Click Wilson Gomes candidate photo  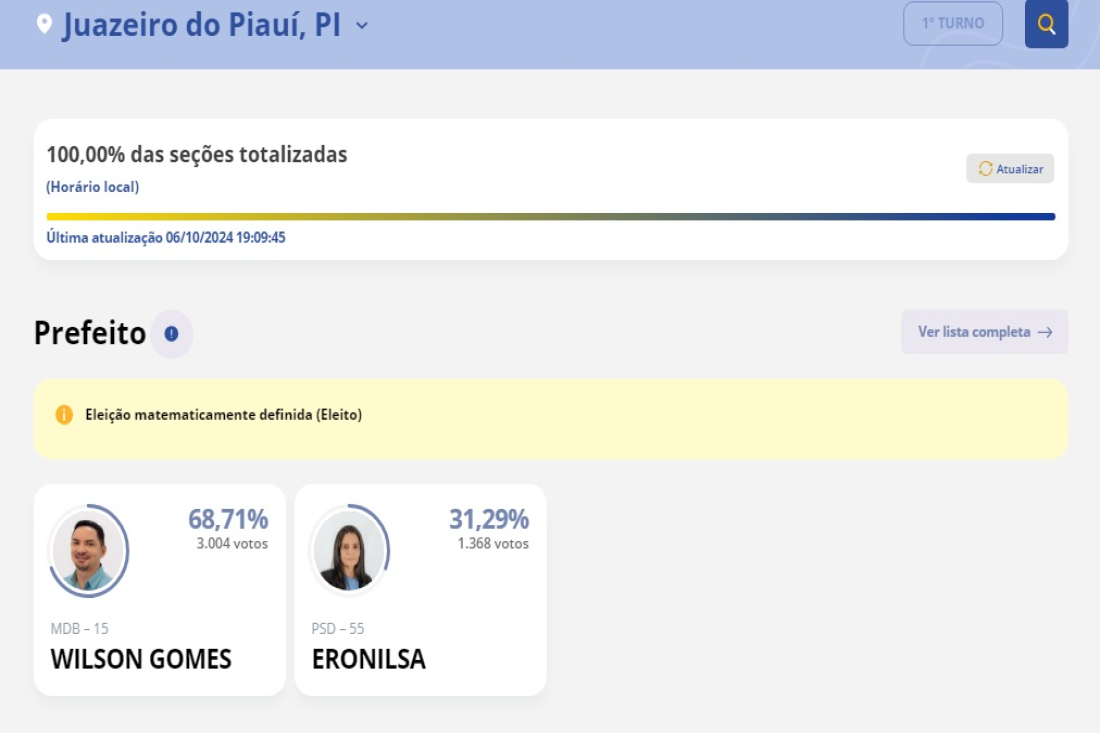coord(89,551)
